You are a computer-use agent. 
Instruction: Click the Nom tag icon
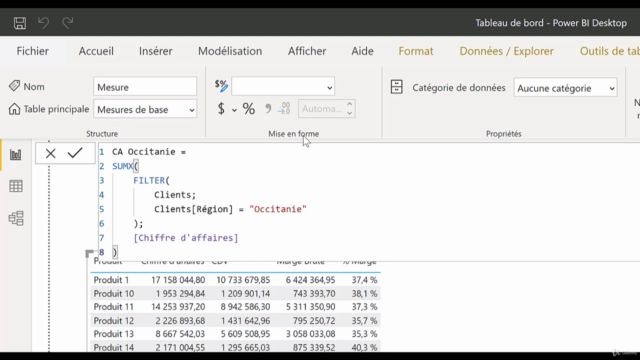click(14, 86)
